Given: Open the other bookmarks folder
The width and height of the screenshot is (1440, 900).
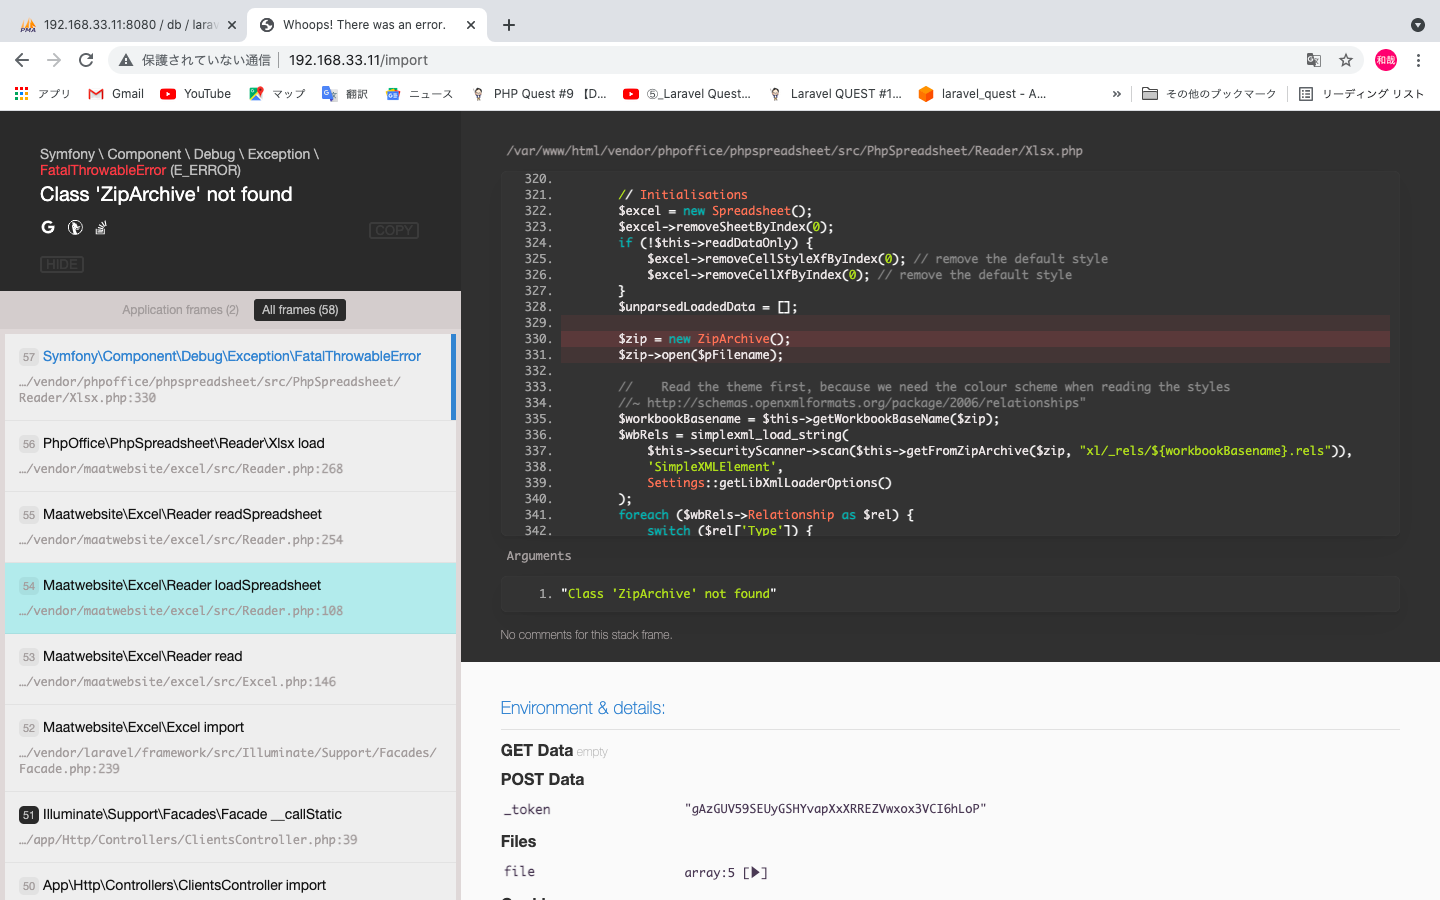Looking at the screenshot, I should coord(1209,94).
